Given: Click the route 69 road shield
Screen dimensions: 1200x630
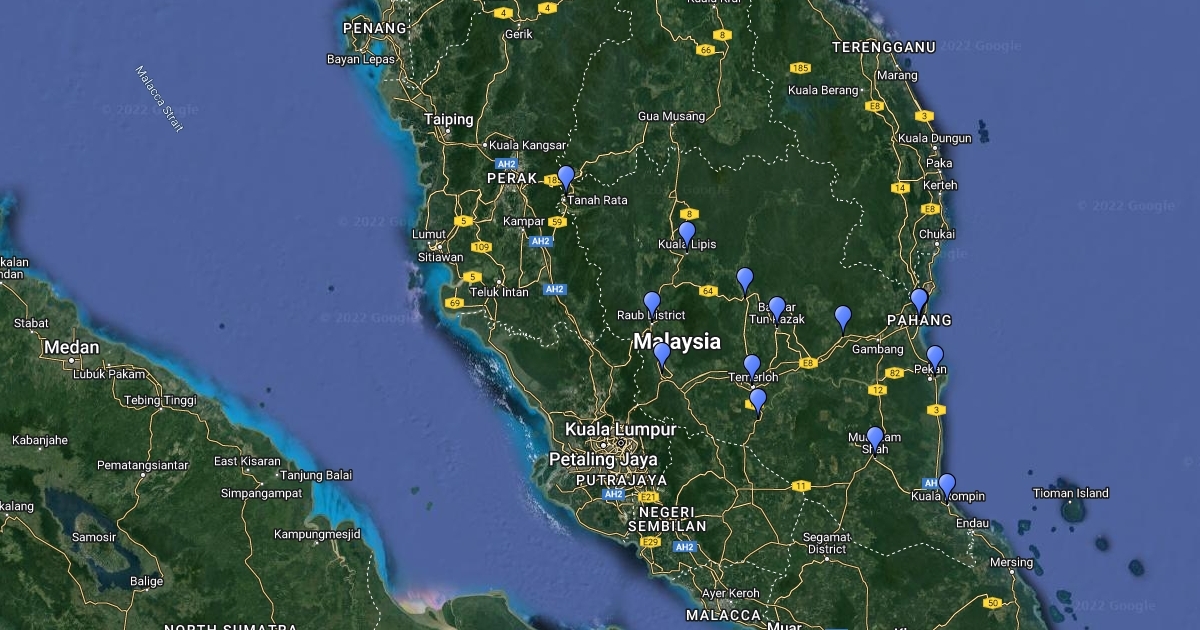Looking at the screenshot, I should click(456, 303).
